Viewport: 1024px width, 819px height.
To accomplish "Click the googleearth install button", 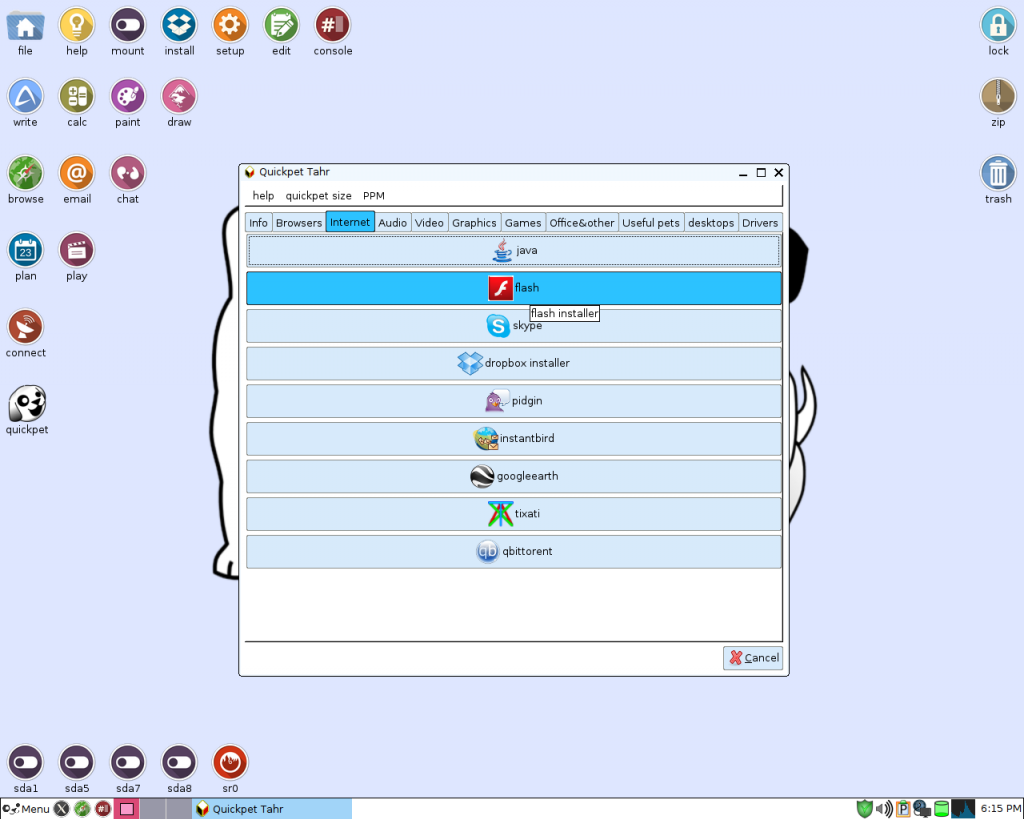I will point(514,476).
